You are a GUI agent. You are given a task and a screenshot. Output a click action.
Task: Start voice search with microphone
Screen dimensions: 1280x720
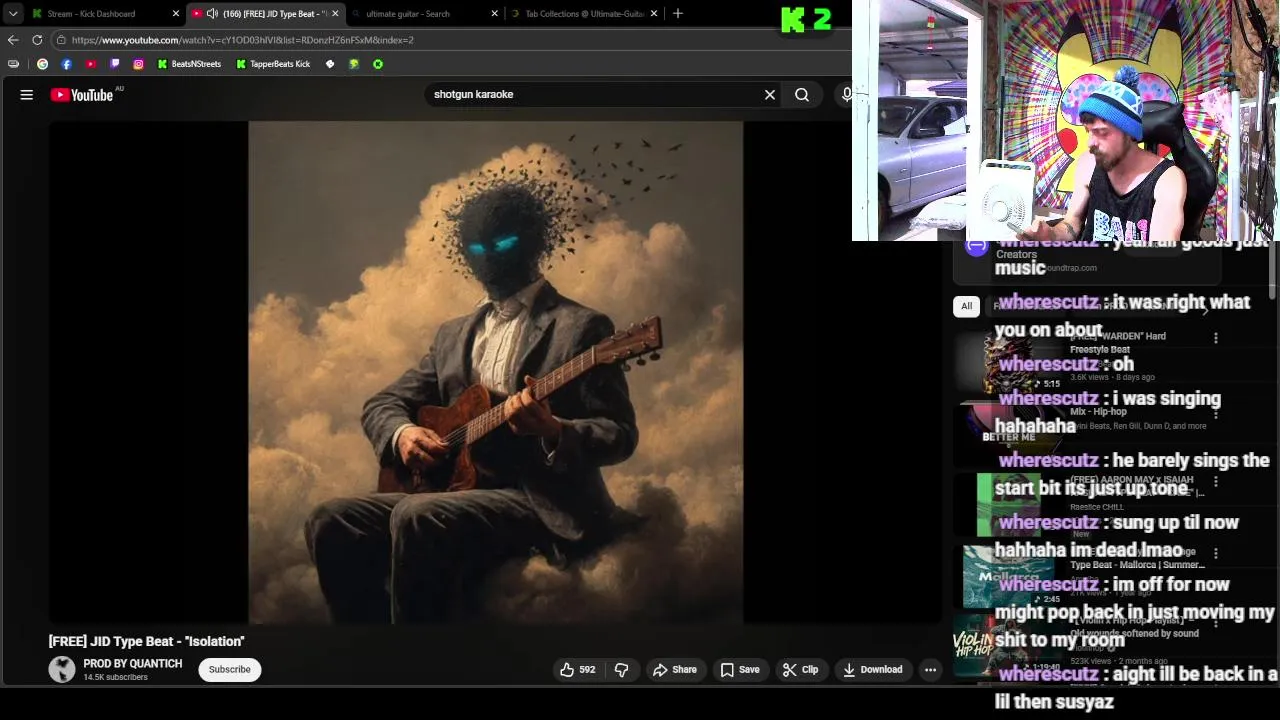coord(846,95)
